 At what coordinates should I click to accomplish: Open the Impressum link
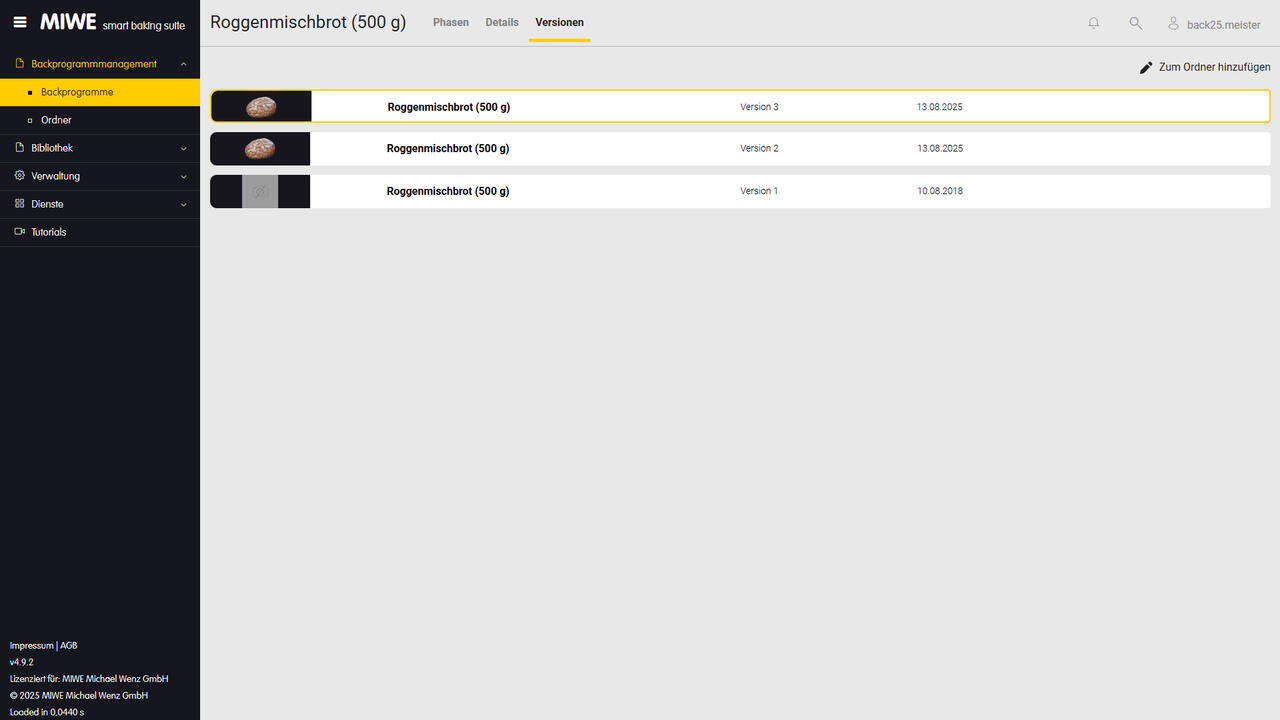[x=32, y=646]
